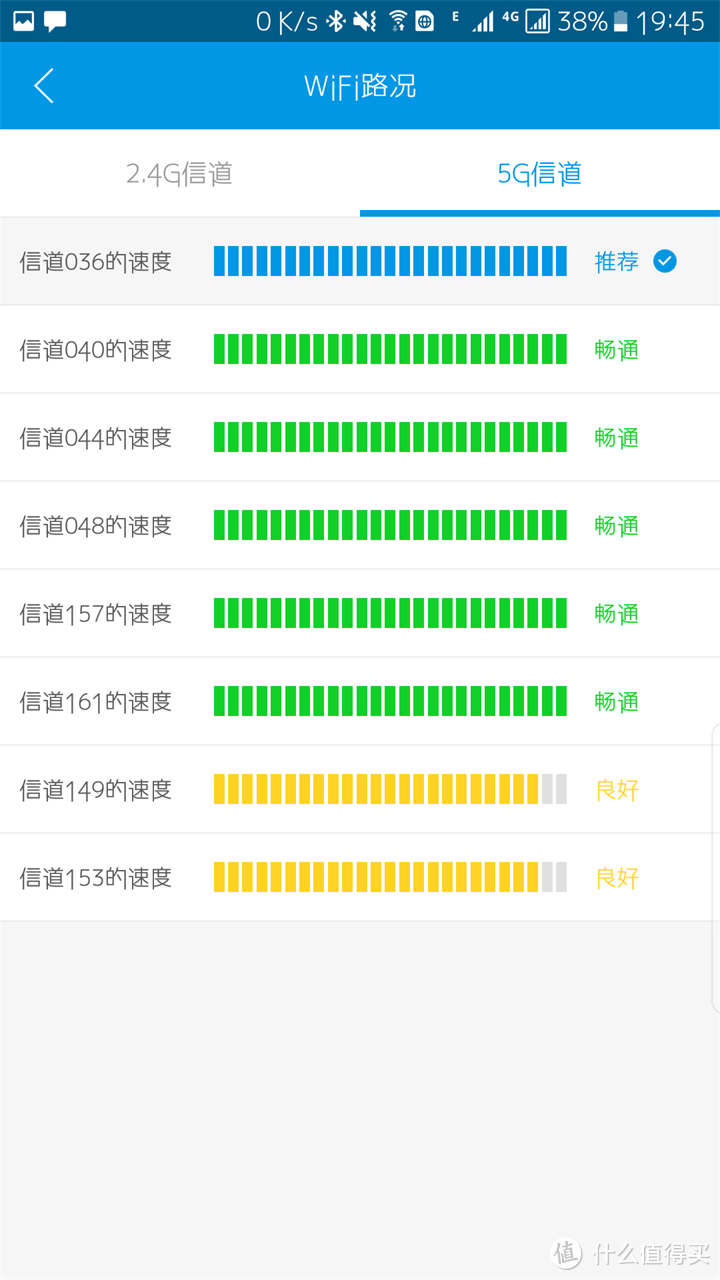The image size is (720, 1280).
Task: Tap the WiFi signal icon in status bar
Action: pyautogui.click(x=398, y=21)
